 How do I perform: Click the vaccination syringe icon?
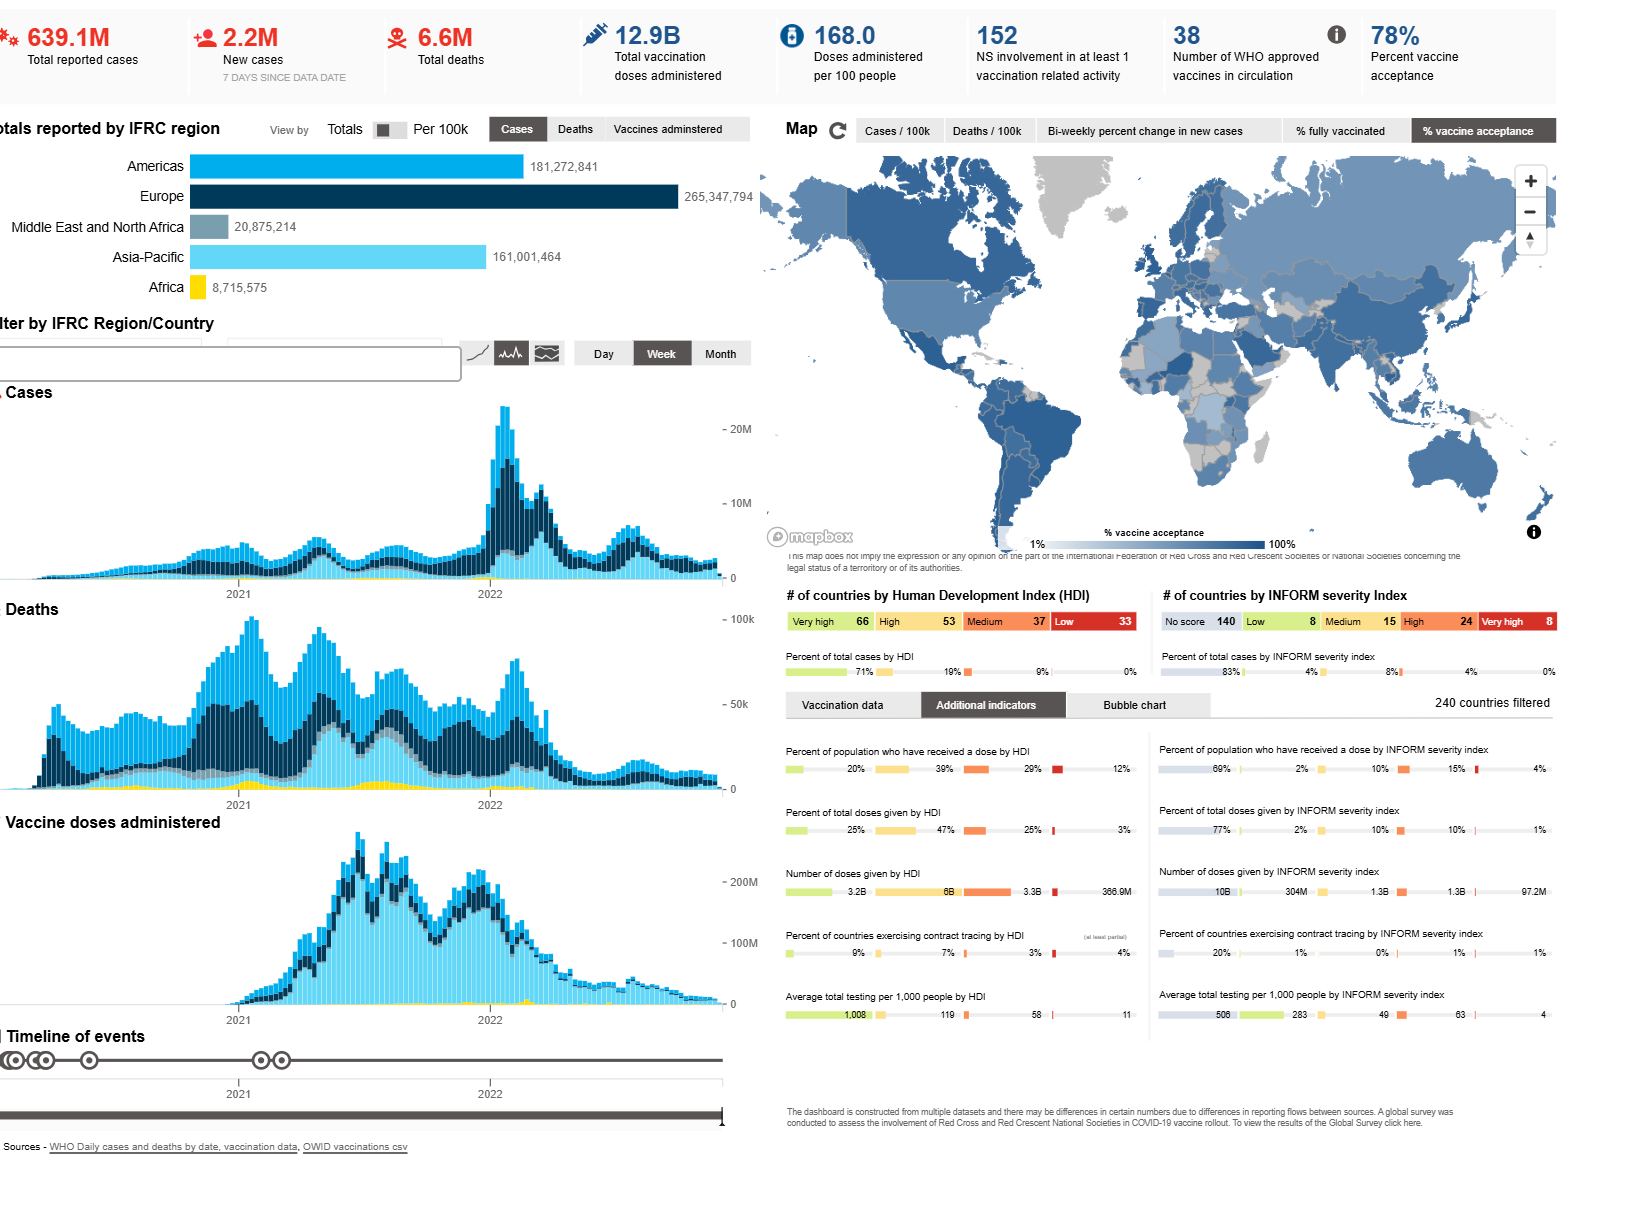click(x=595, y=35)
